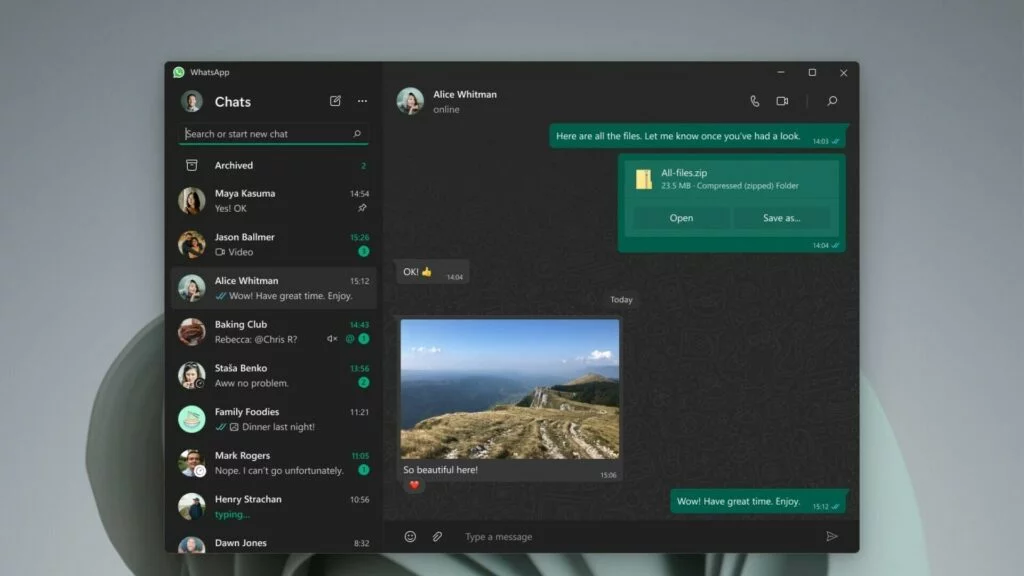Search within Alice Whitman conversation

tap(832, 101)
